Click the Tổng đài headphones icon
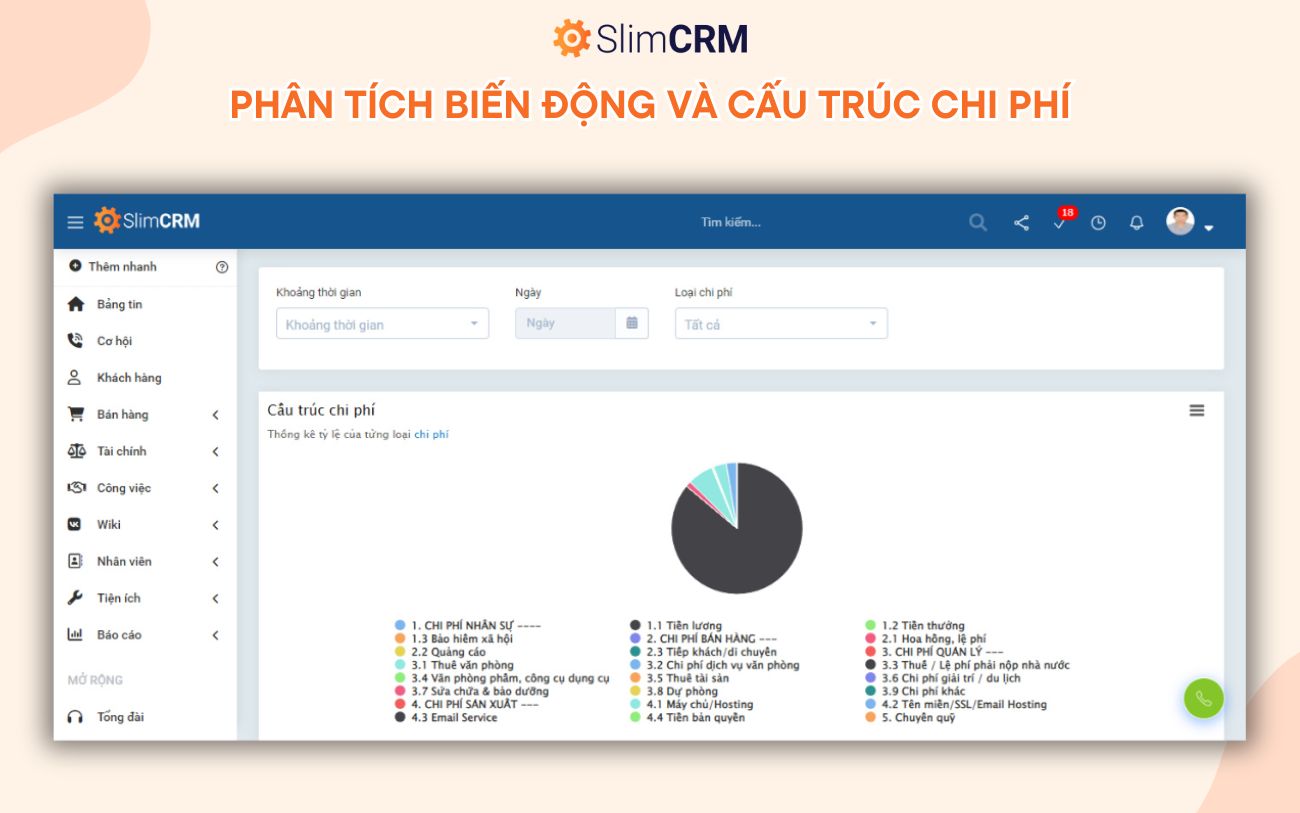 click(75, 717)
